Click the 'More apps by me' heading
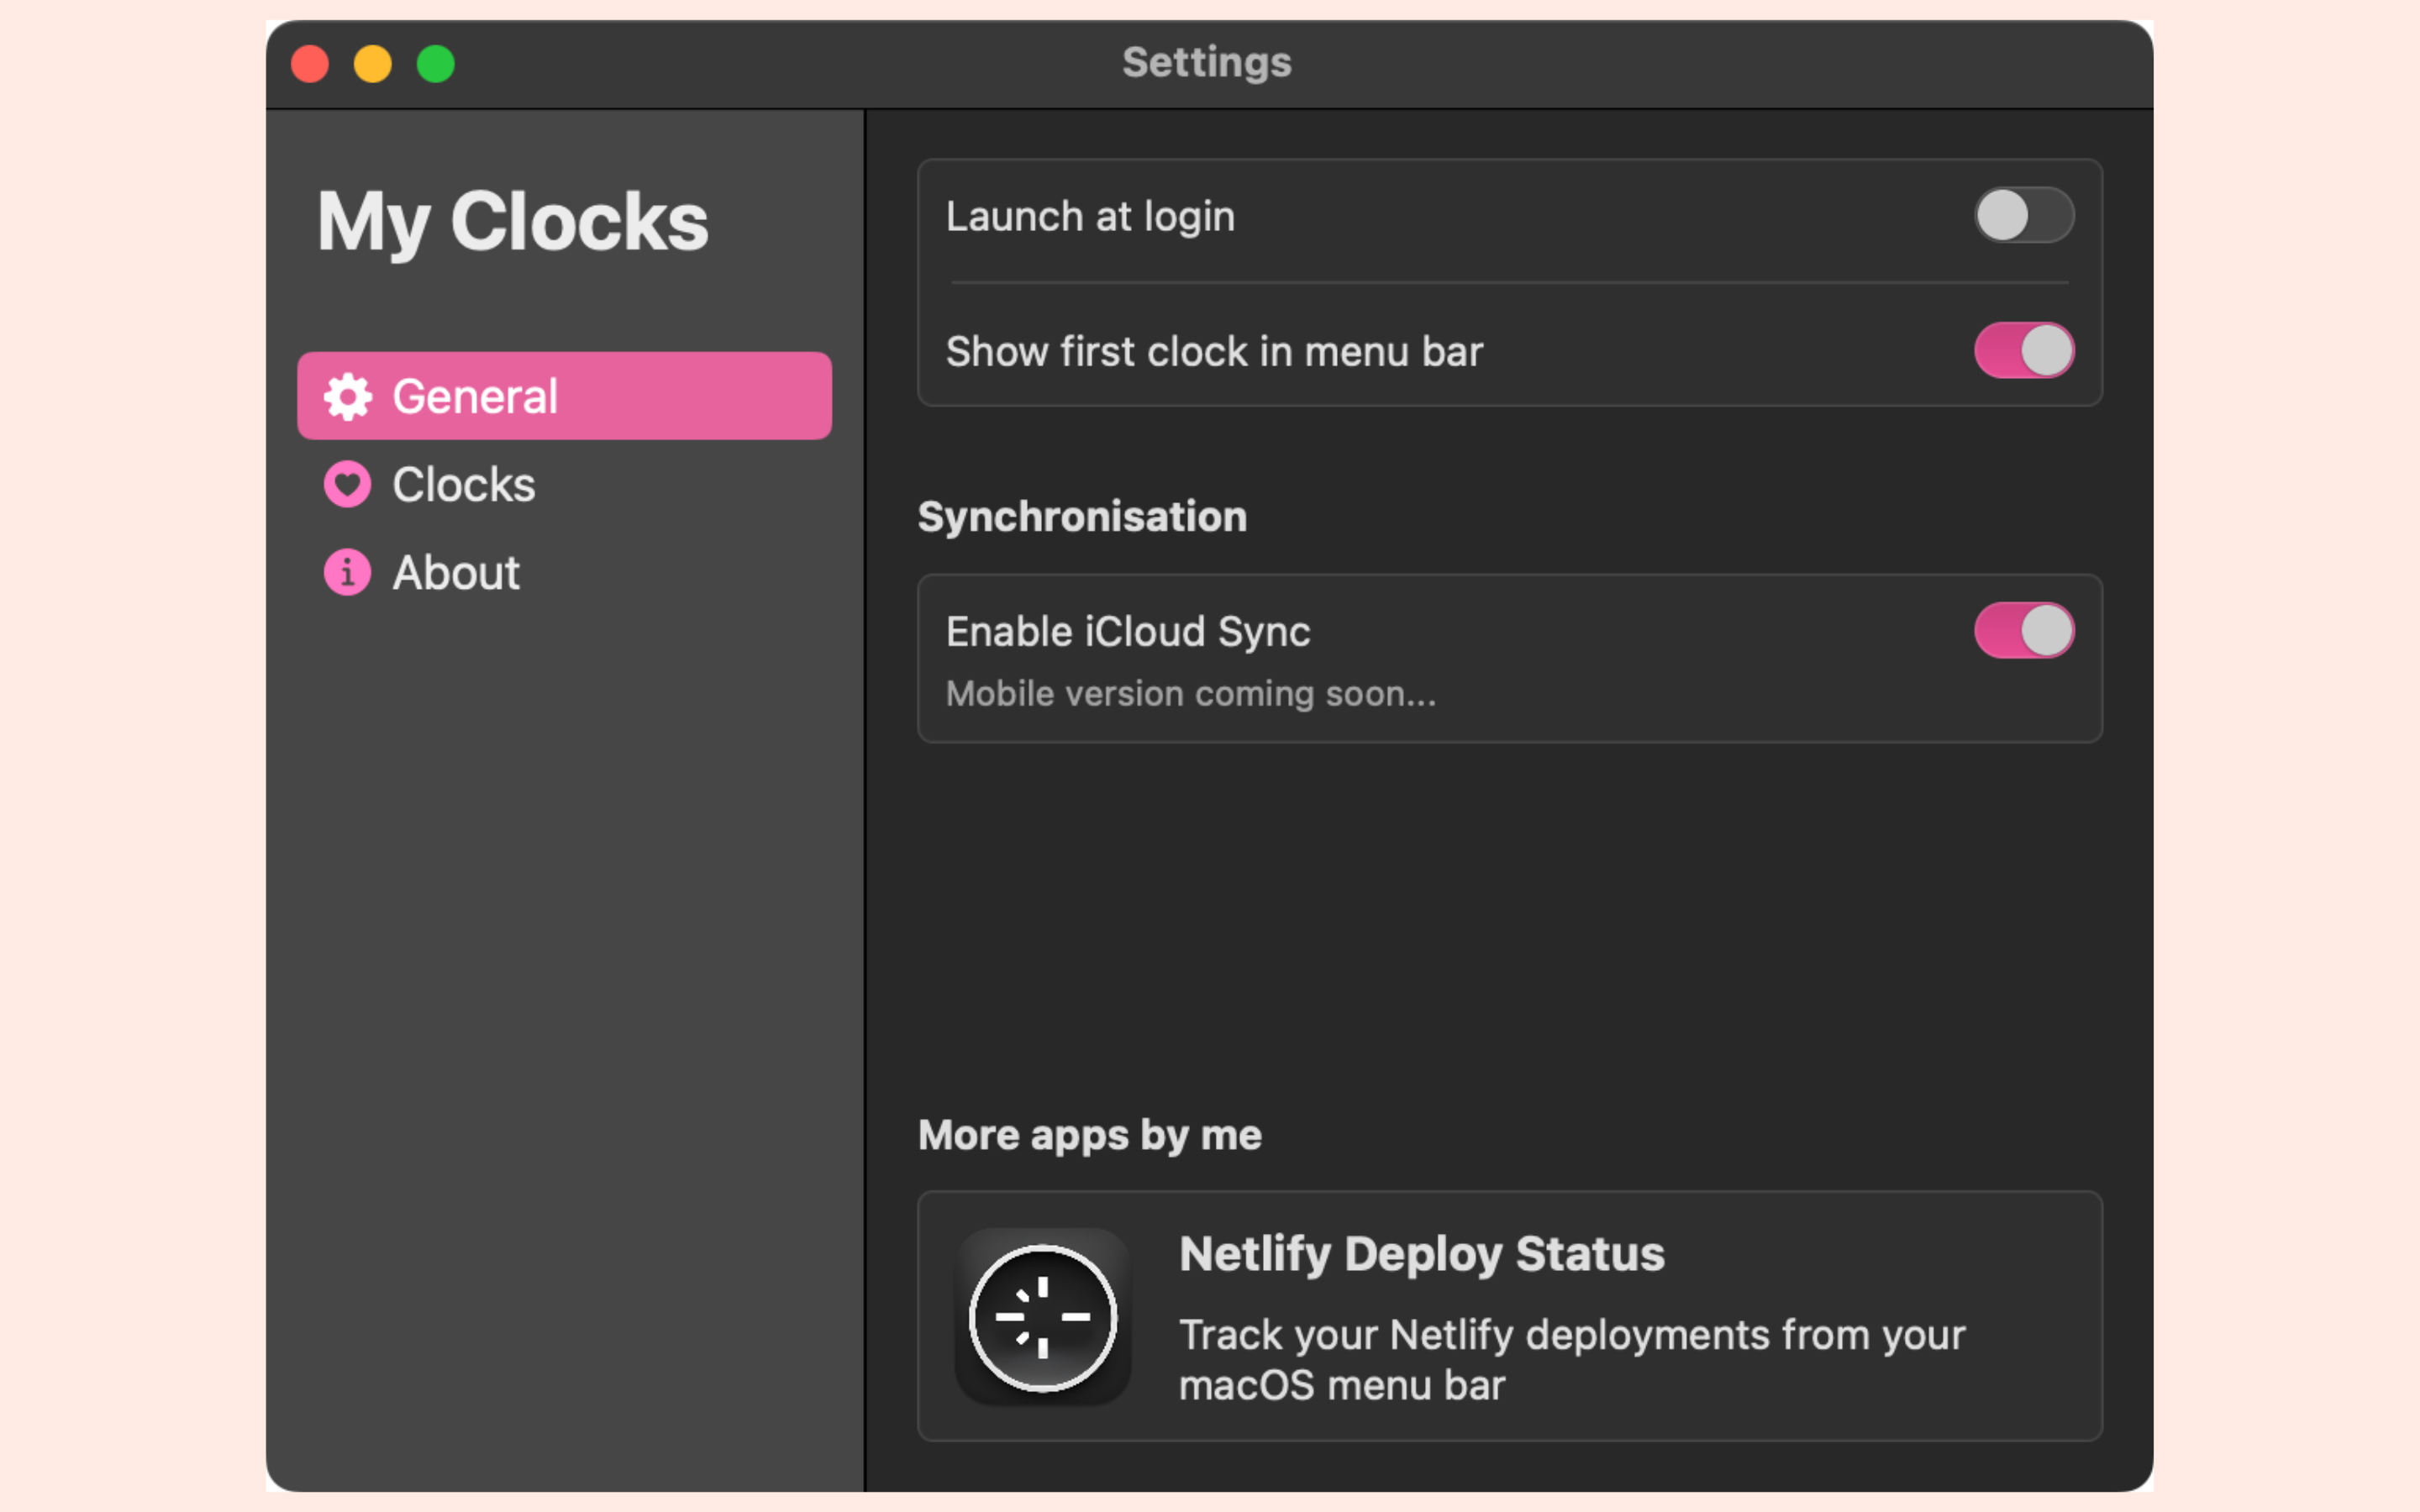Screen dimensions: 2420x1512 pyautogui.click(x=1090, y=1136)
